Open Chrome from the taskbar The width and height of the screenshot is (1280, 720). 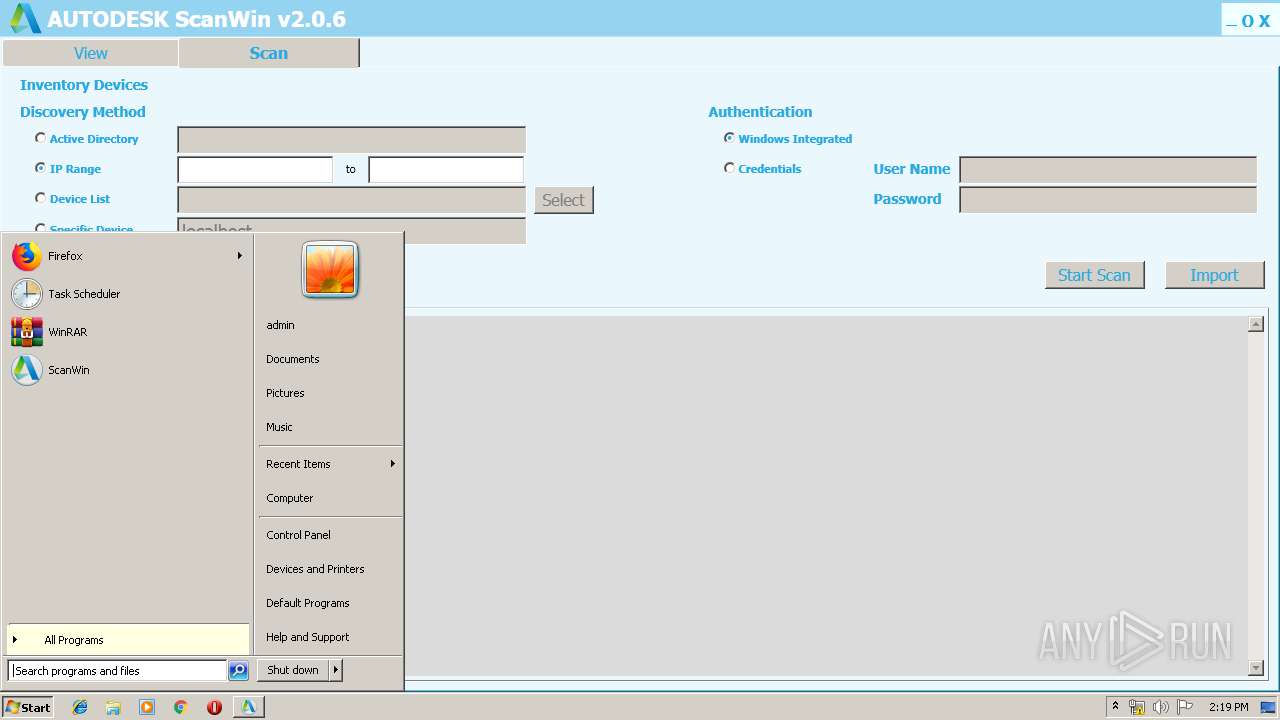pos(181,707)
